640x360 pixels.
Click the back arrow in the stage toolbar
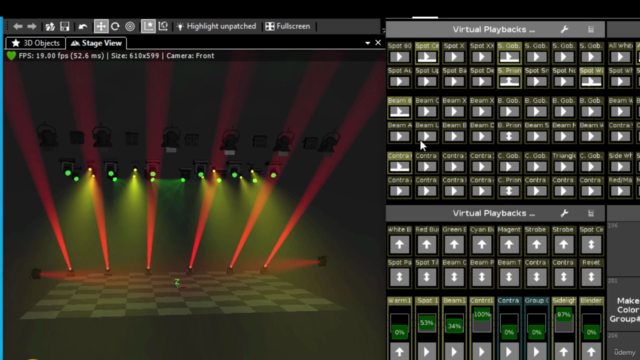(18, 27)
